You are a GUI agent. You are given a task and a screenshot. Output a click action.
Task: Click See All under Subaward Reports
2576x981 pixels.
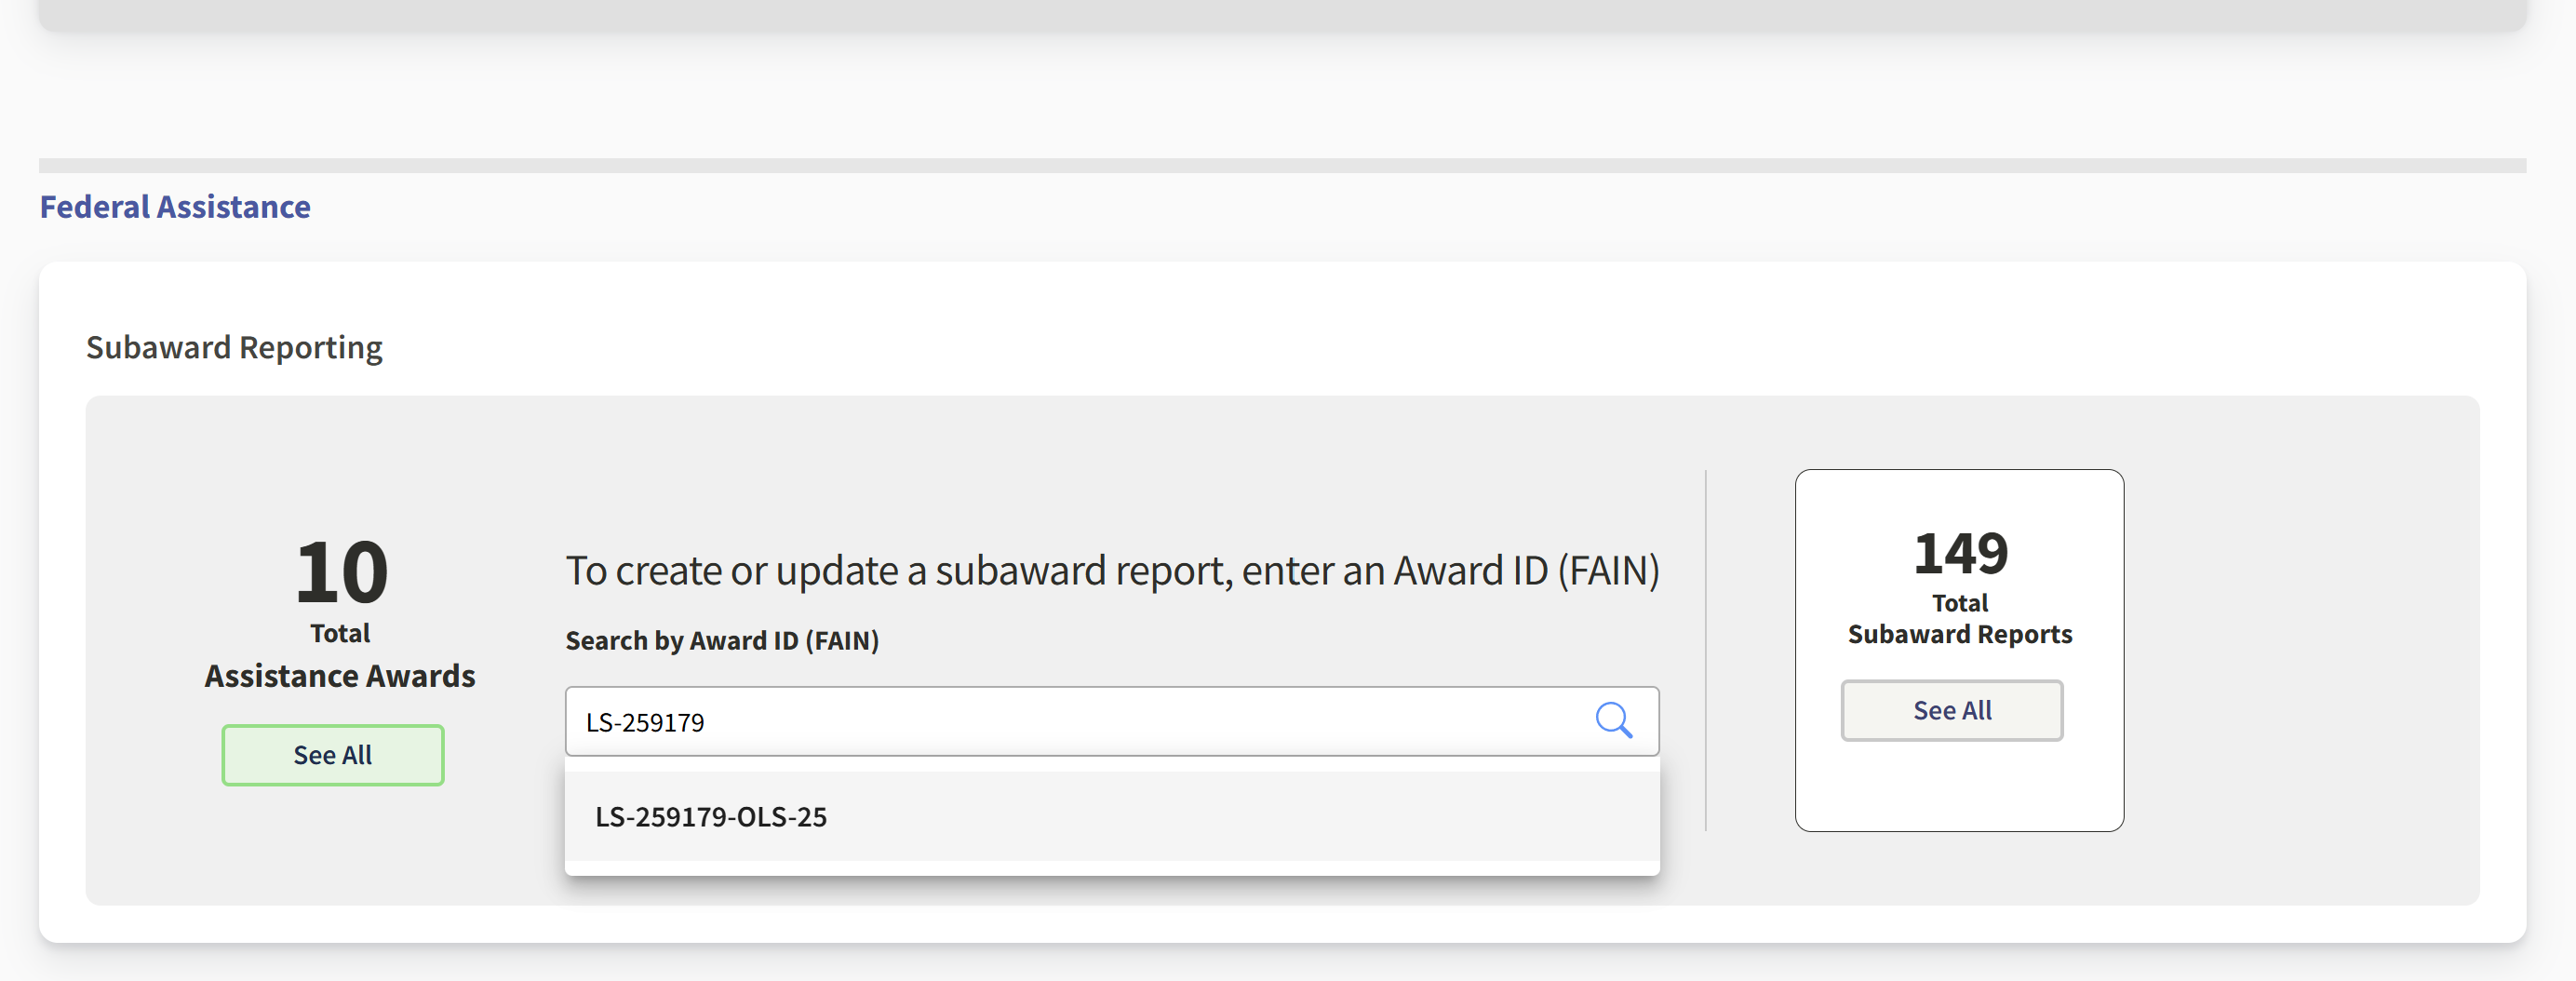(1951, 710)
